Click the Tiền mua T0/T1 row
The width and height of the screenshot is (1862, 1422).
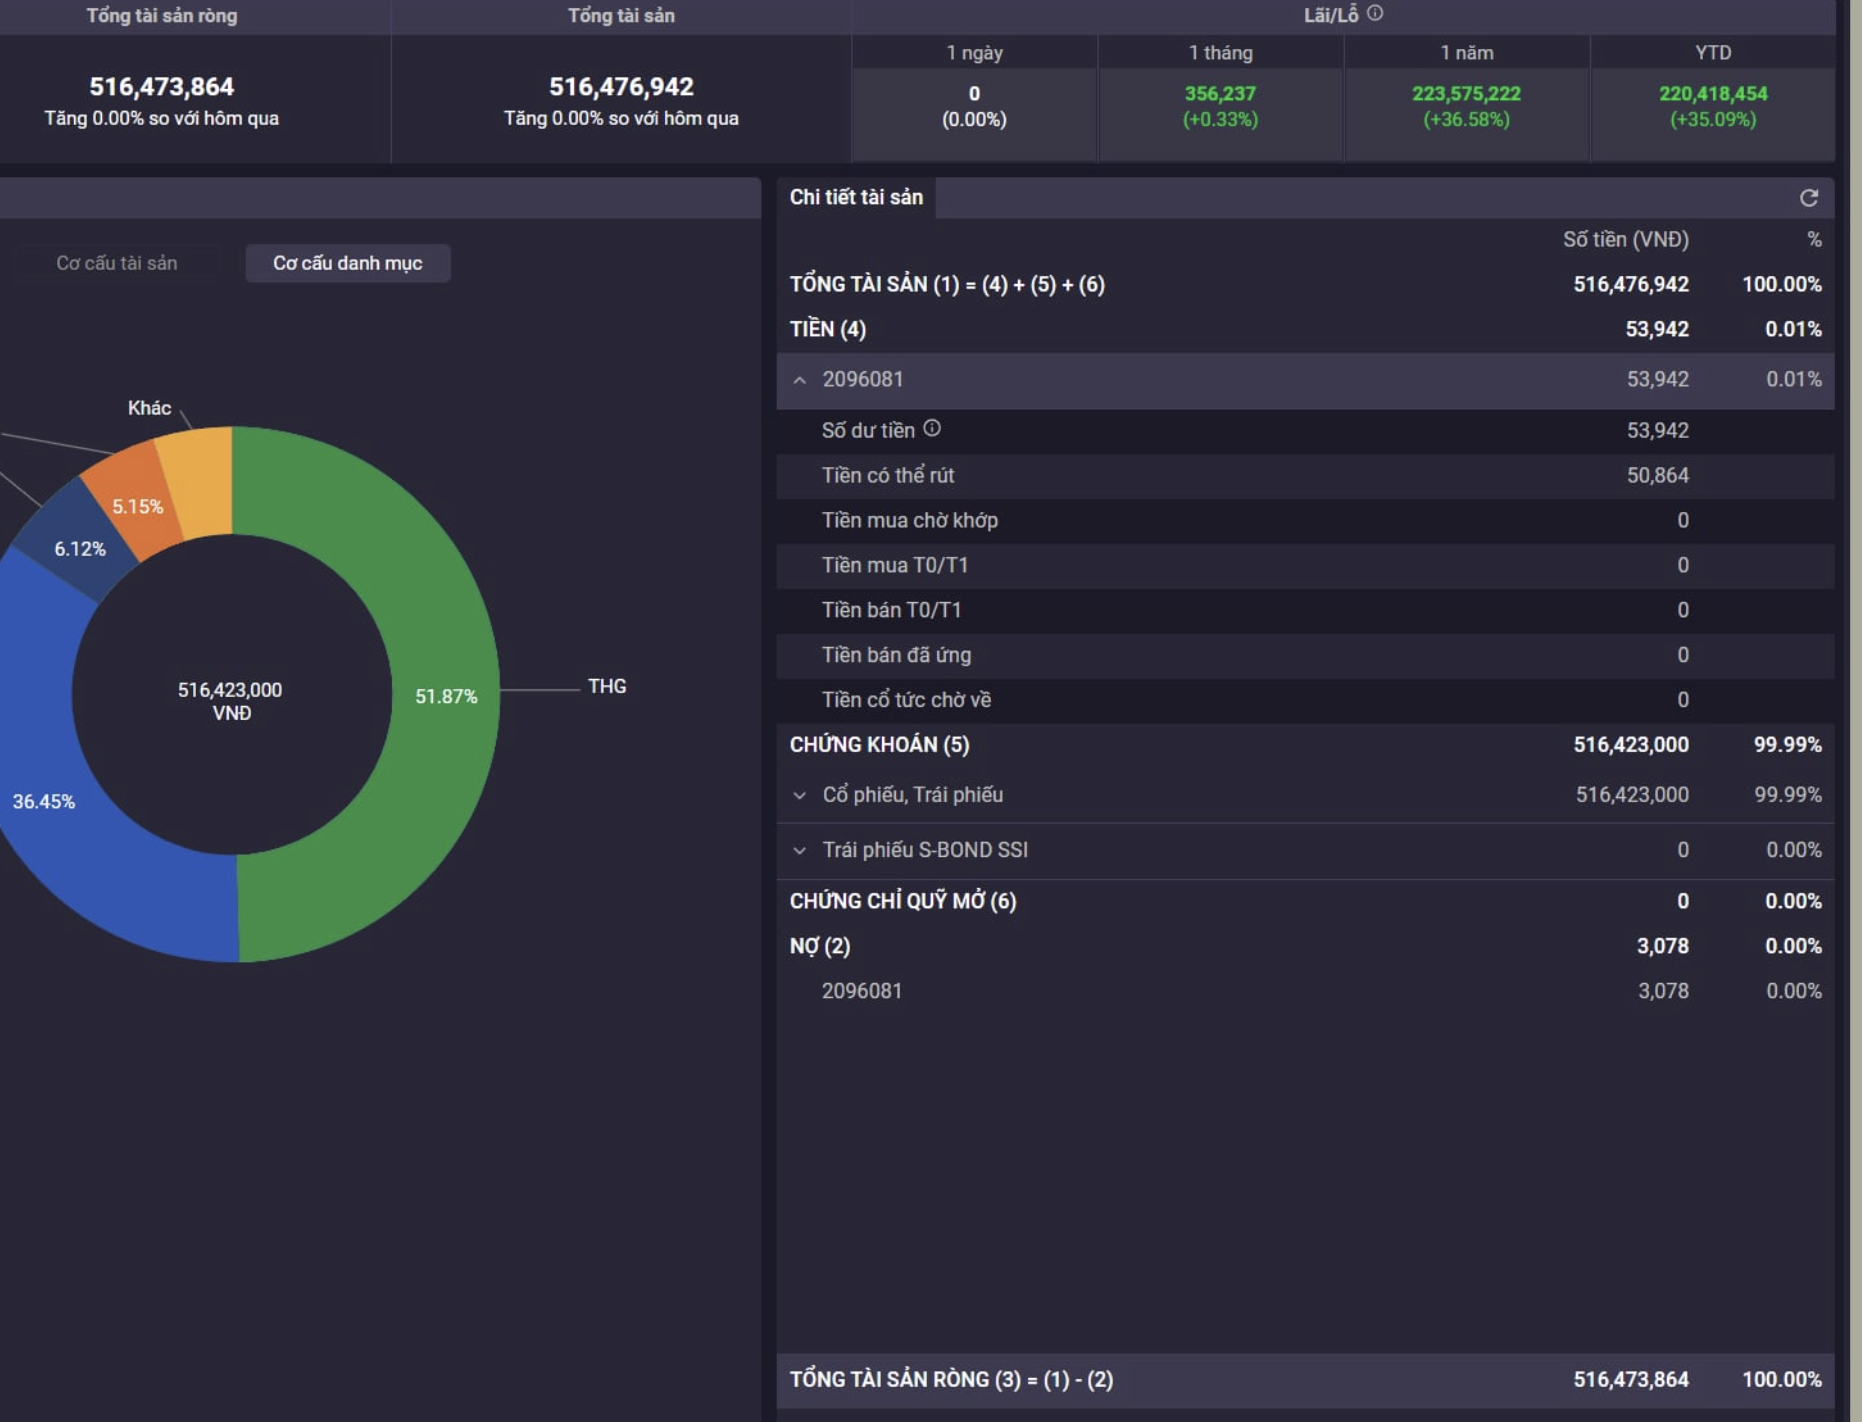coord(1305,565)
